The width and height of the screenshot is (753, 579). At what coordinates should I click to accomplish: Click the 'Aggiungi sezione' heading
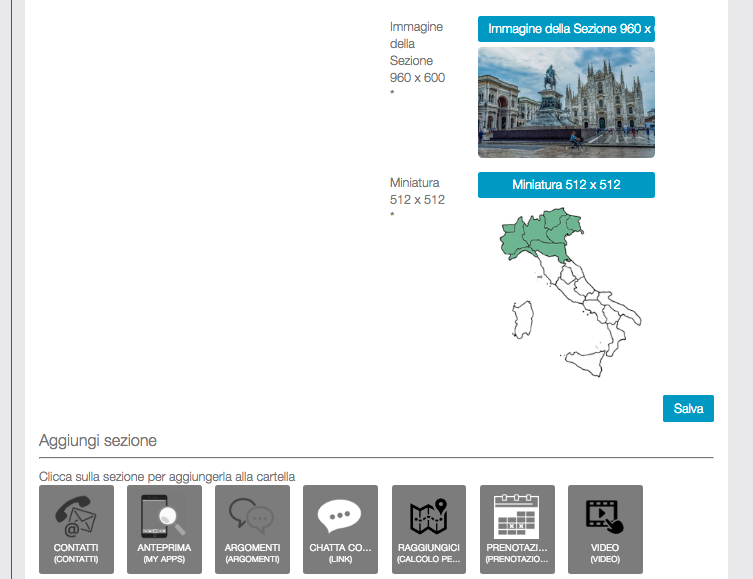(98, 440)
